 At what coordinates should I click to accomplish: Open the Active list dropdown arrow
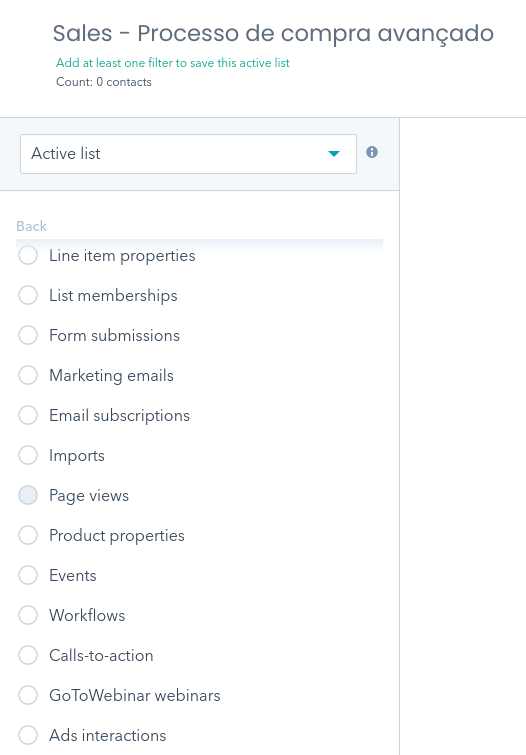334,154
